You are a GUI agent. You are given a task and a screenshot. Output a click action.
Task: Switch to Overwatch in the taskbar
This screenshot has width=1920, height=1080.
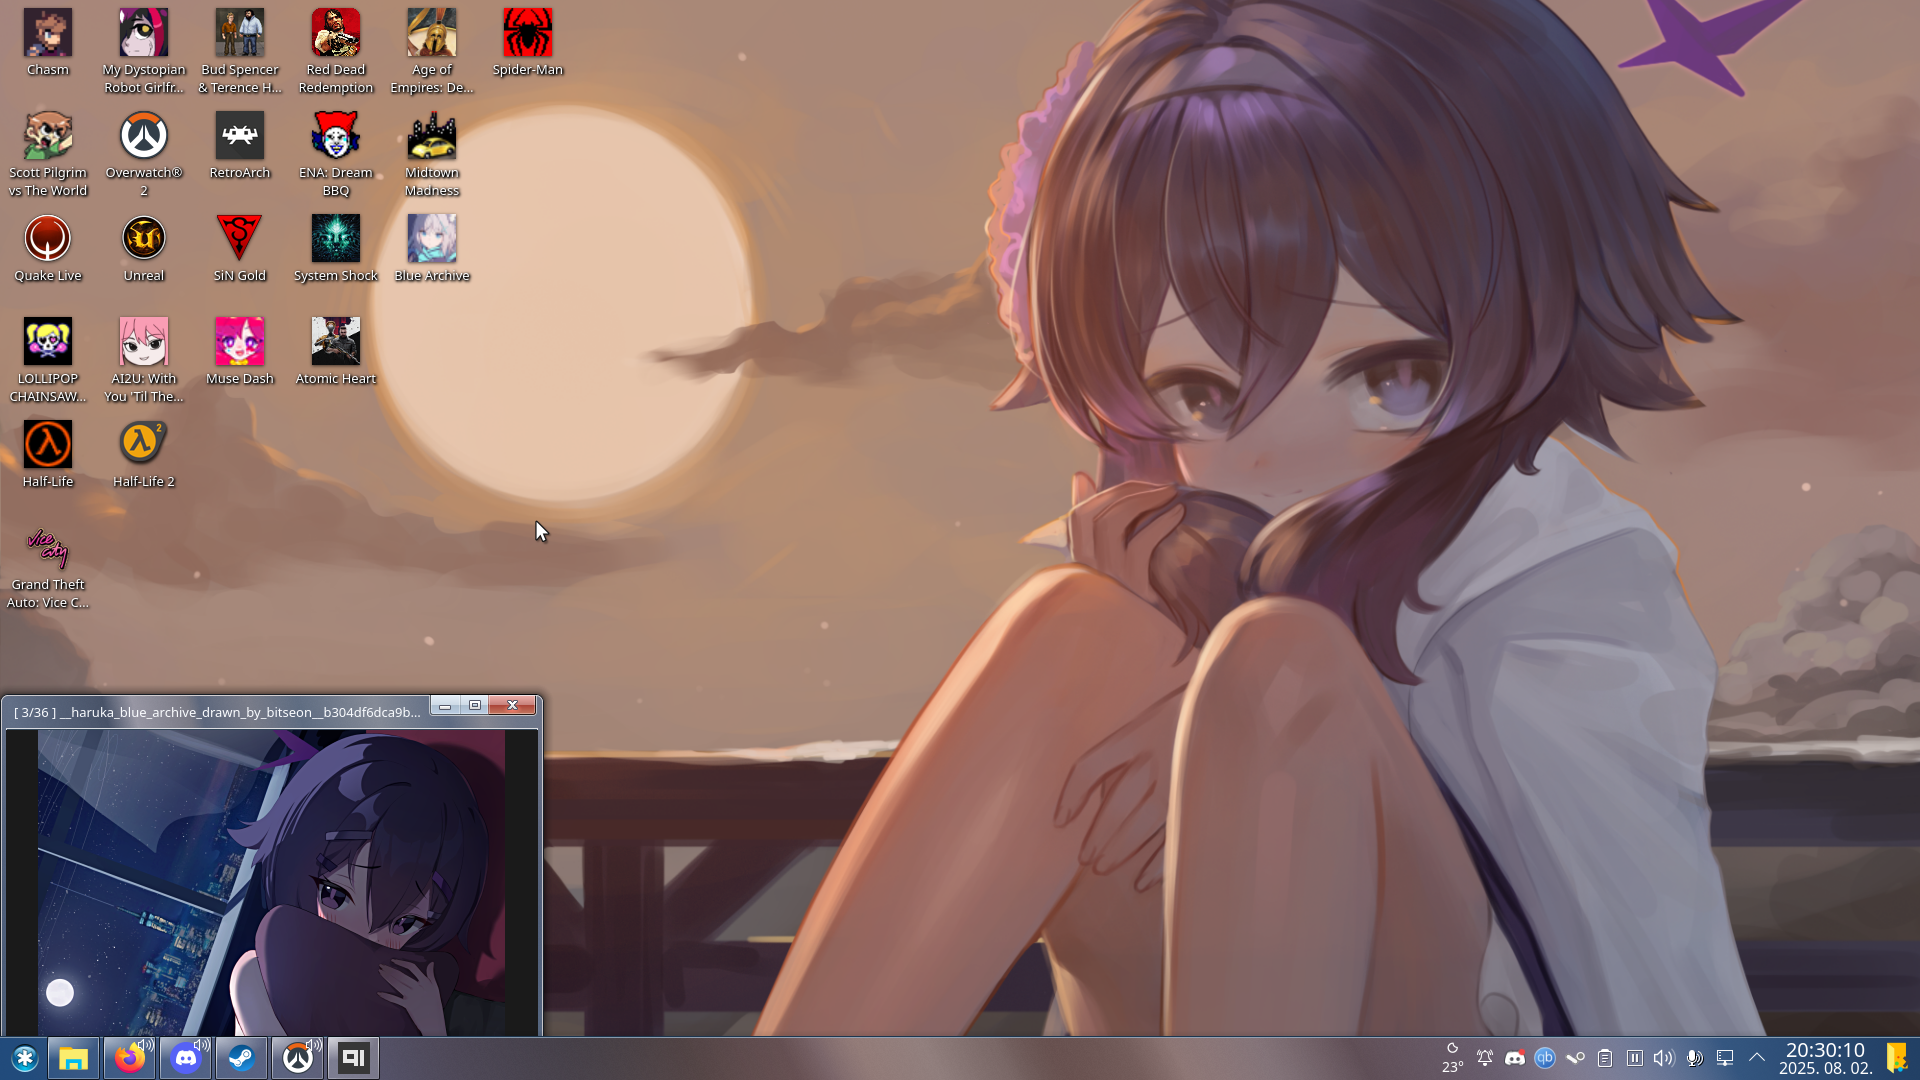[x=297, y=1058]
